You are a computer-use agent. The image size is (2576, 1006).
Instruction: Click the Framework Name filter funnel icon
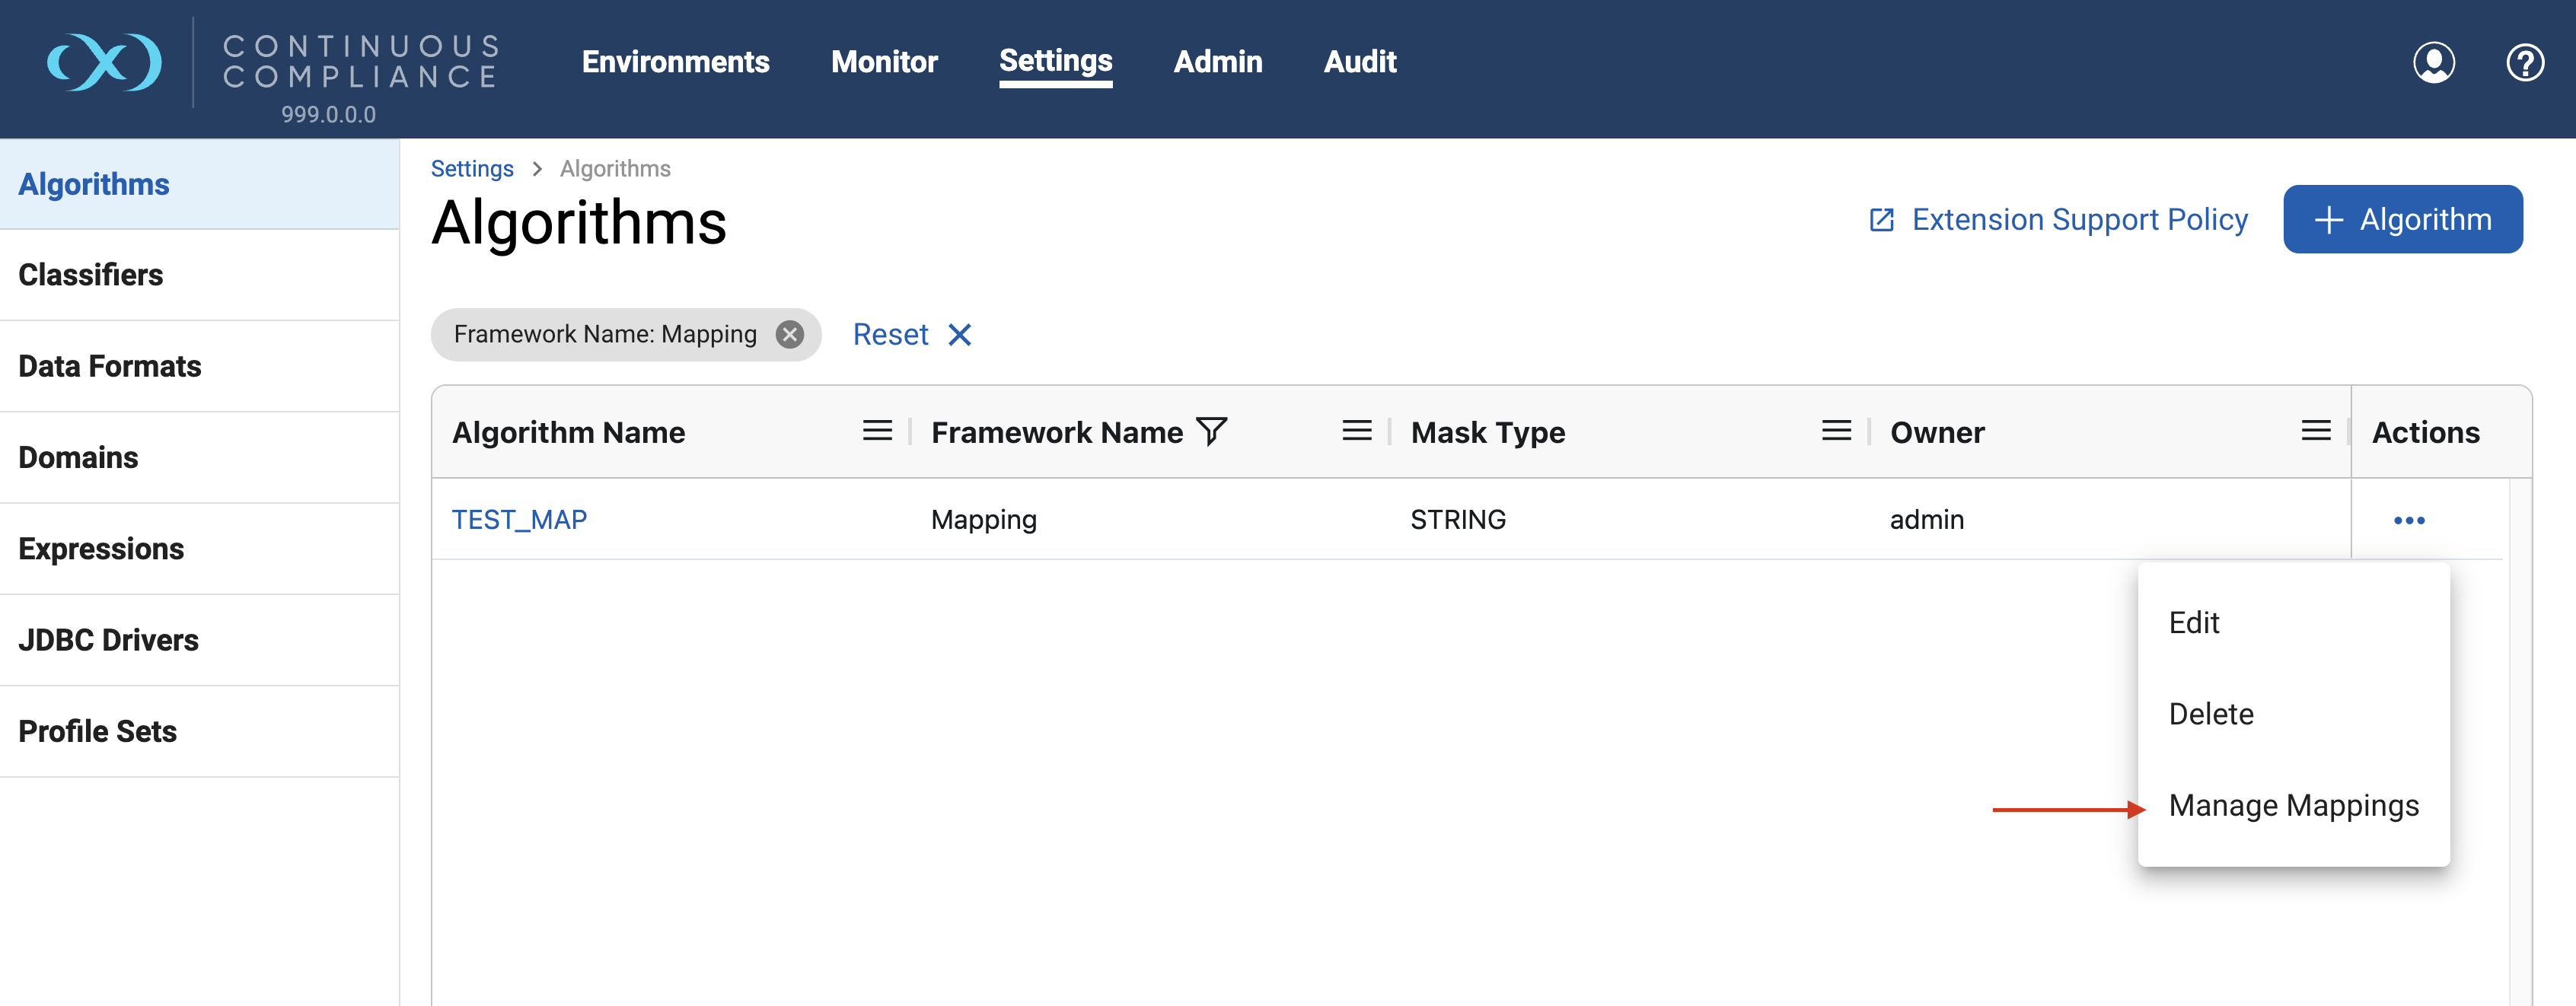[x=1211, y=431]
